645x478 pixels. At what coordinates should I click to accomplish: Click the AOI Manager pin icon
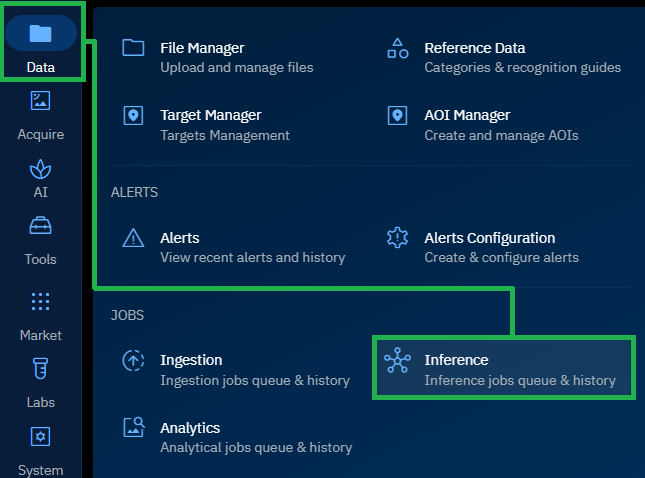(x=397, y=116)
